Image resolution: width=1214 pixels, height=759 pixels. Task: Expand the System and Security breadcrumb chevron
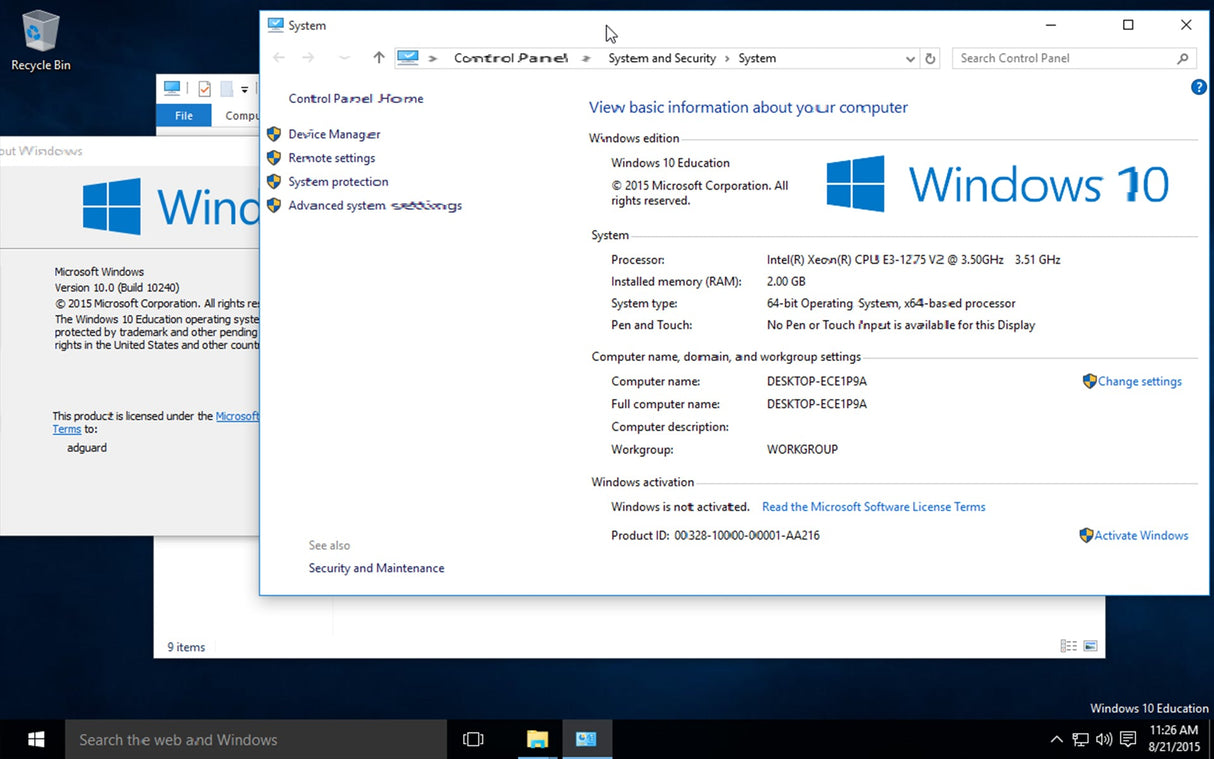pyautogui.click(x=726, y=58)
